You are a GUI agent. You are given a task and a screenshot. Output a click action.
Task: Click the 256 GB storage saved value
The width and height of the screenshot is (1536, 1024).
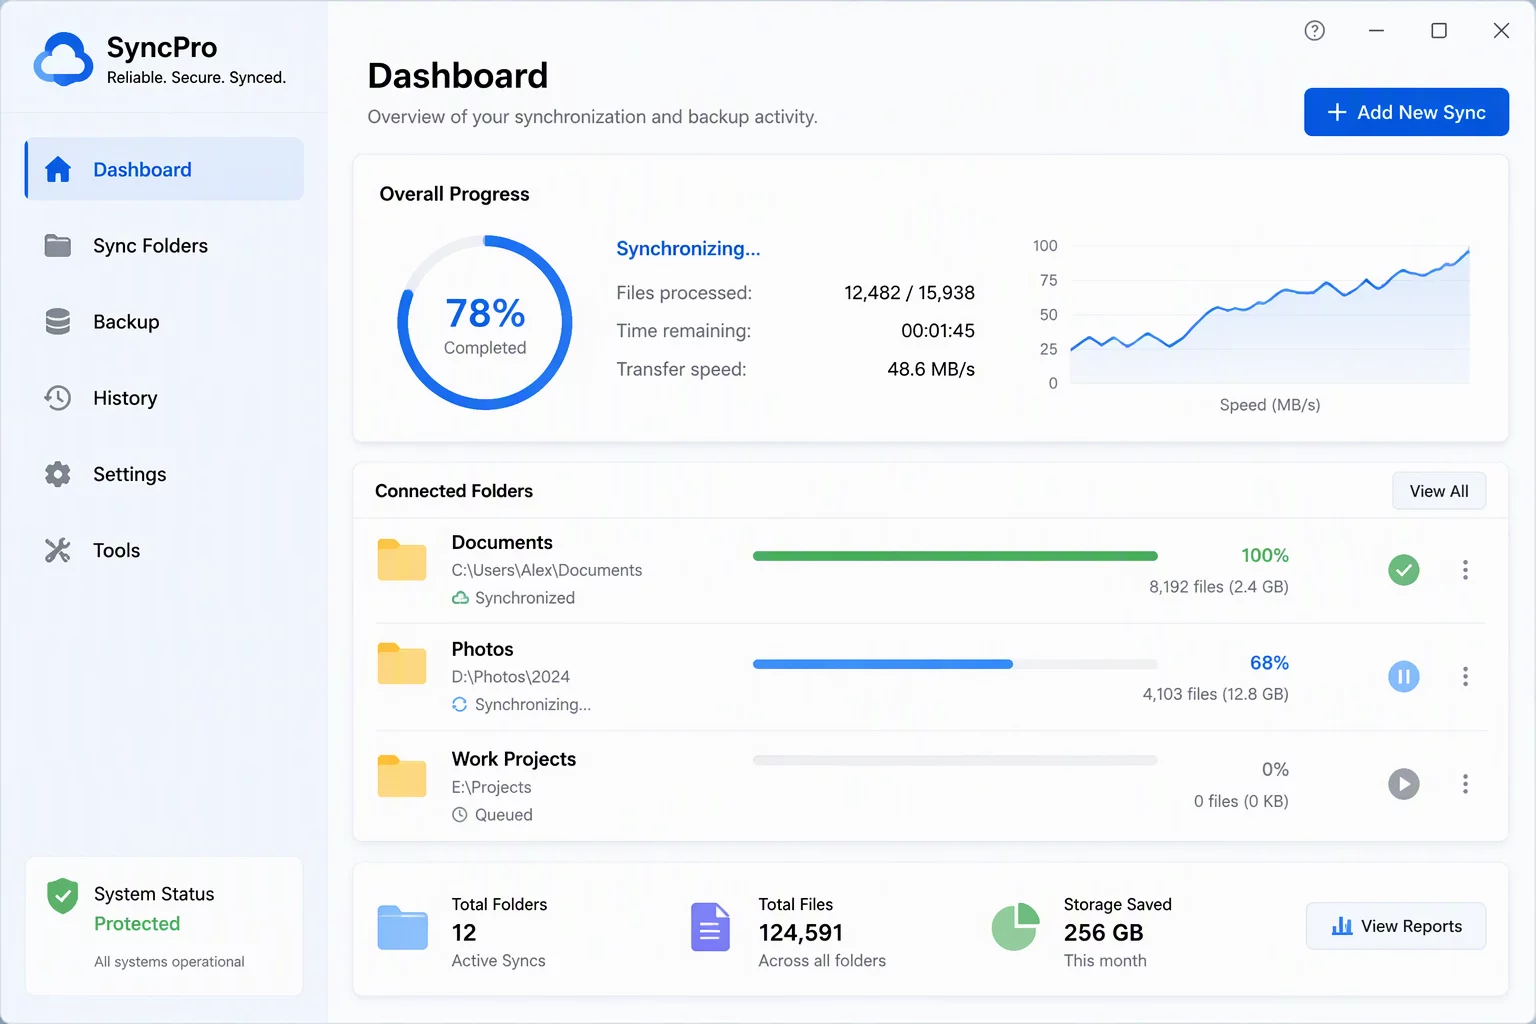click(x=1103, y=933)
